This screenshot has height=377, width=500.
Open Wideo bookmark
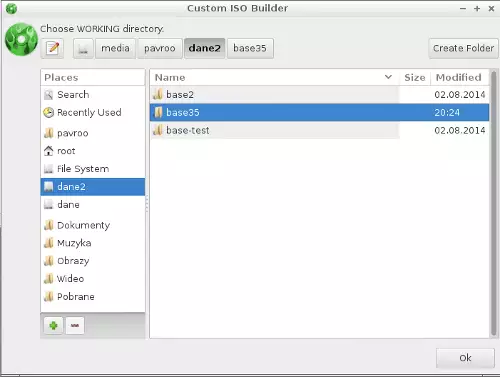[x=93, y=279]
